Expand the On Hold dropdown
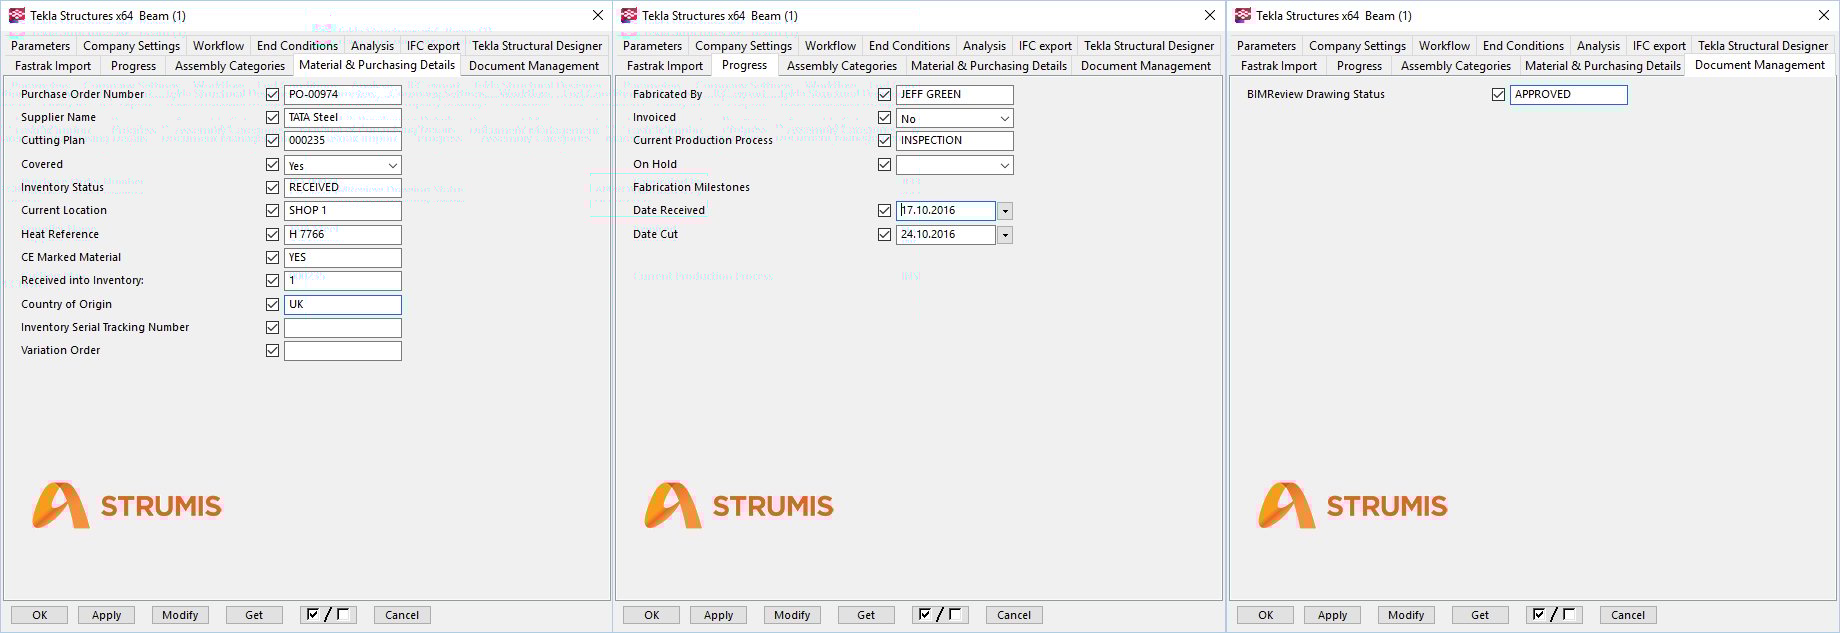Screen dimensions: 1840x633 coord(955,165)
